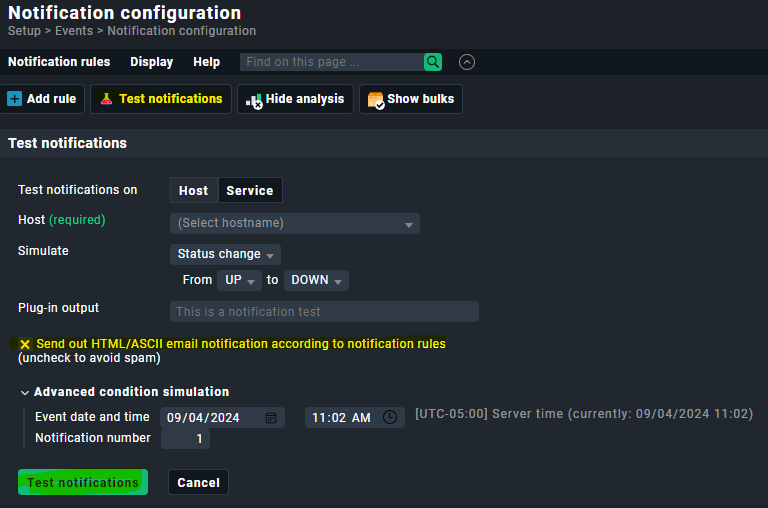Open the calendar picker for event date
Screen dimensions: 768x508
271,418
